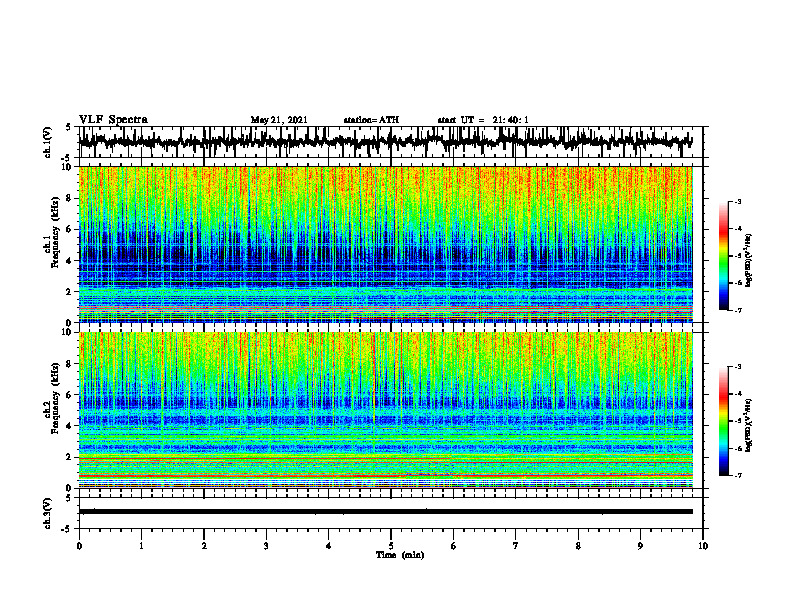The image size is (792, 612).
Task: Click ch.1 frequency tick label 2
Action: point(69,291)
